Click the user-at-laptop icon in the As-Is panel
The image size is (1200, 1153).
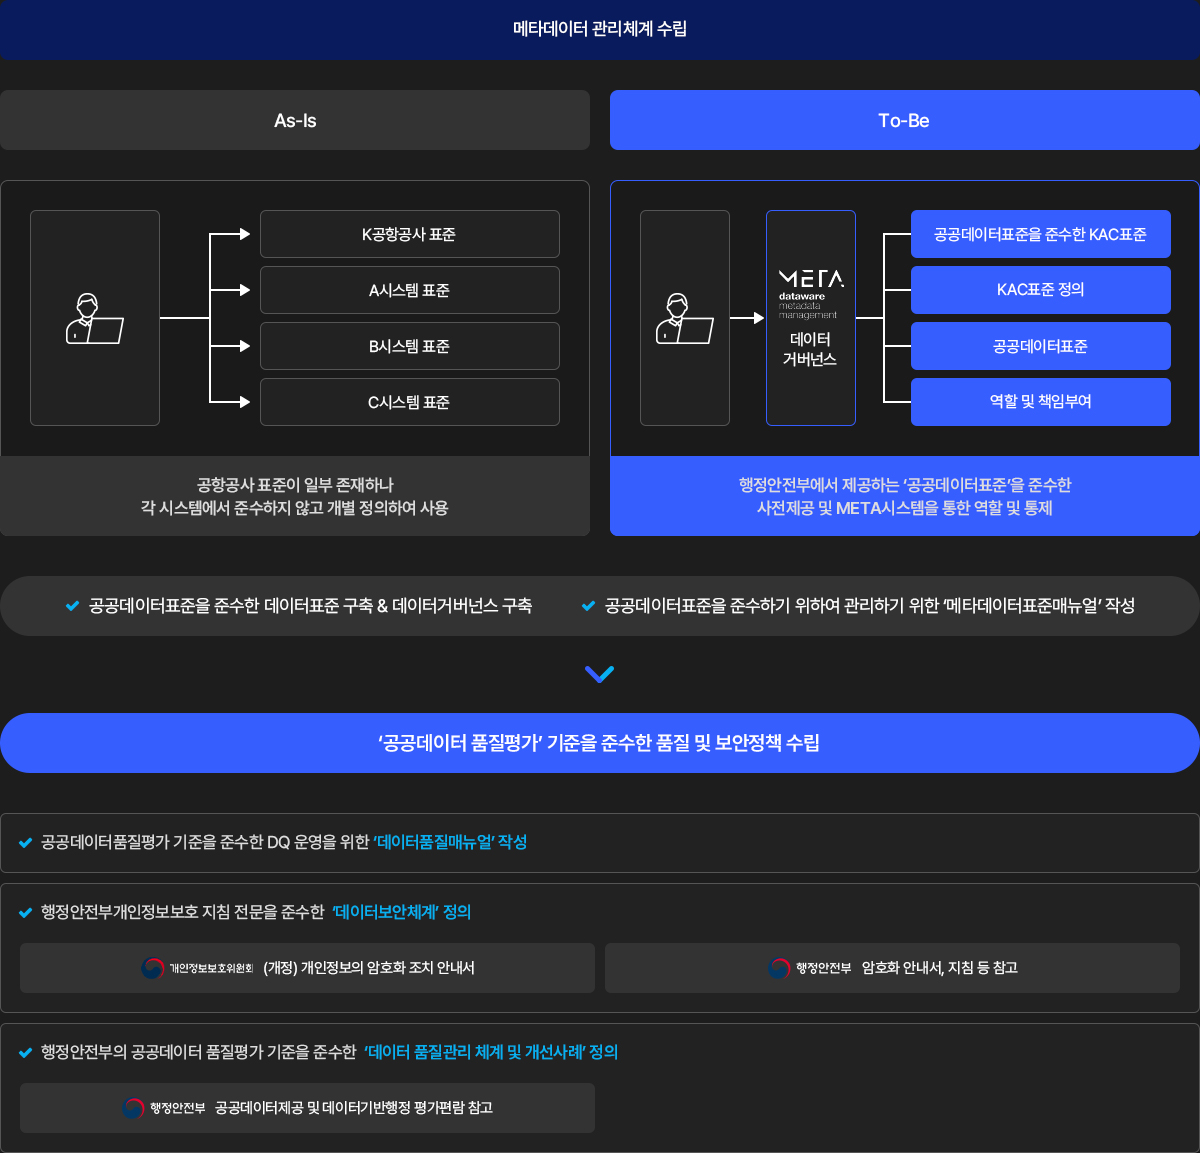click(95, 319)
